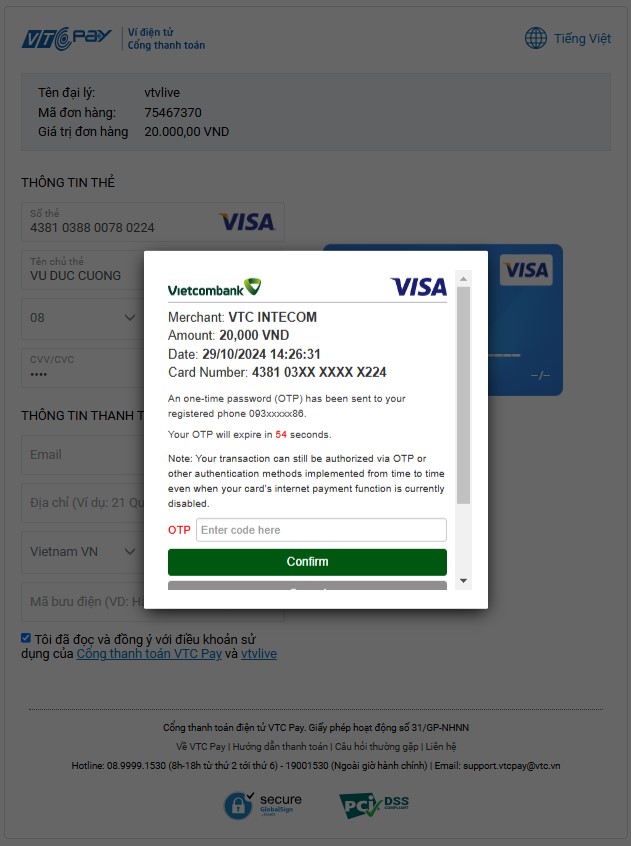Uncheck the terms agreement checkbox

(26, 638)
